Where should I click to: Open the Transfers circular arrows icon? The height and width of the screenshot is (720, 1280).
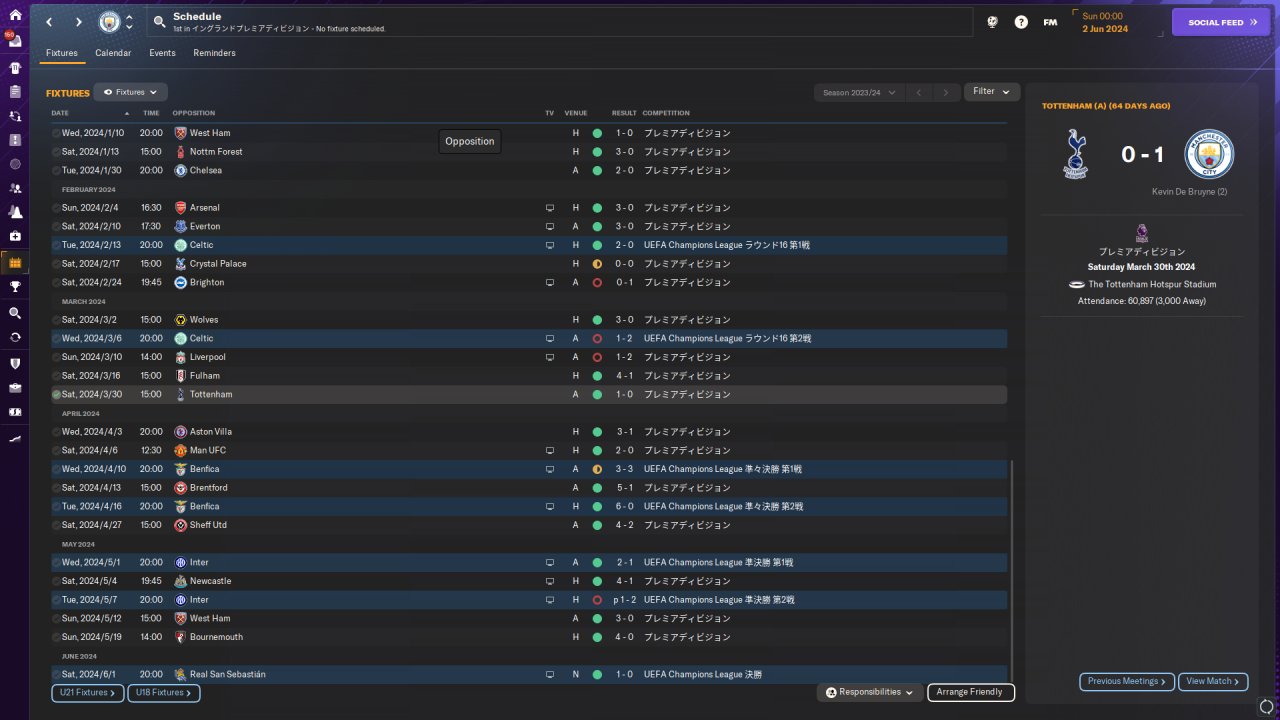click(15, 337)
